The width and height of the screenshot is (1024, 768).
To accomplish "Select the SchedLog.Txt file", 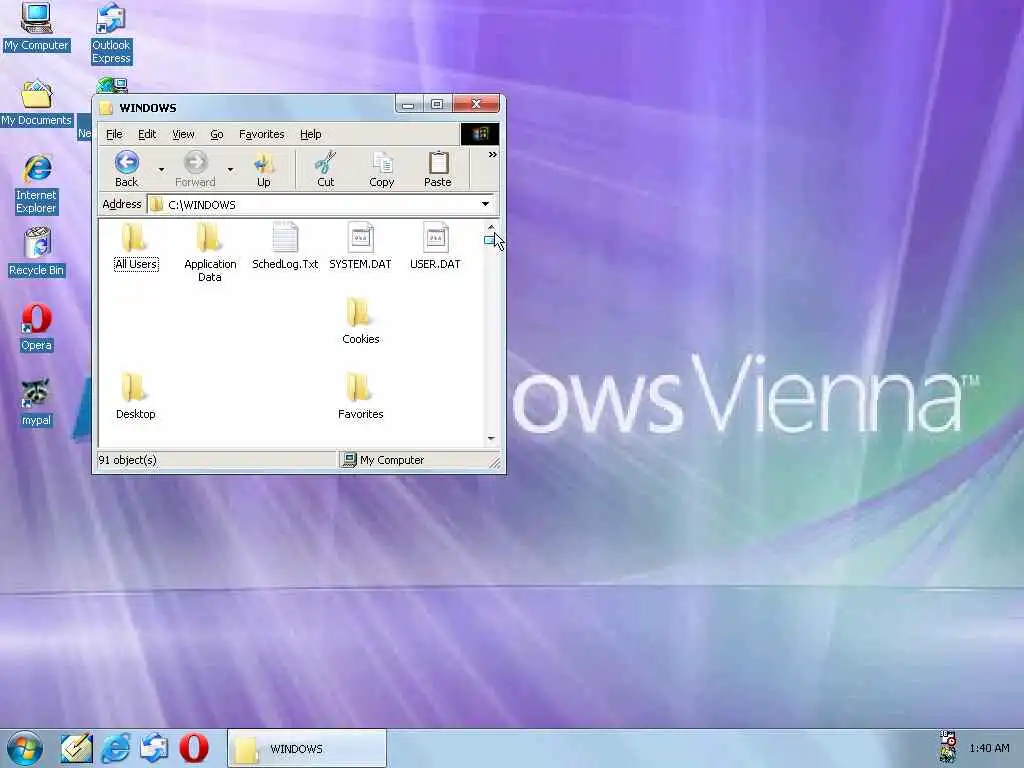I will (x=285, y=246).
